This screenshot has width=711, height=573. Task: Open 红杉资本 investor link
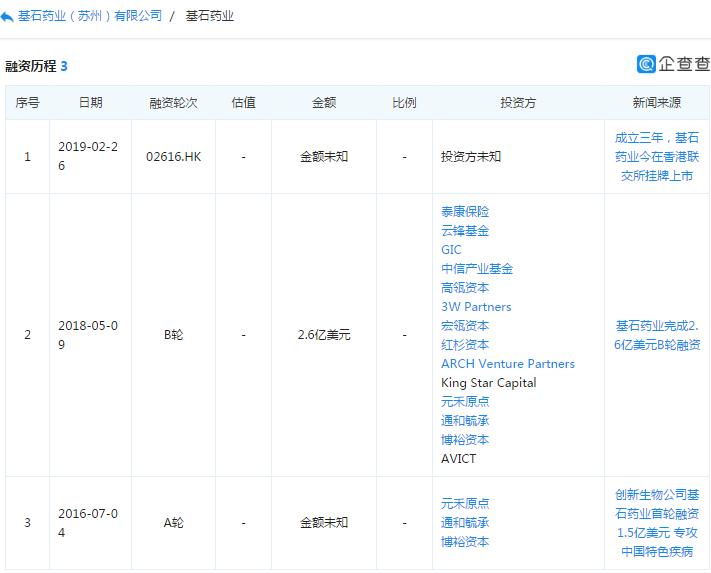coord(465,345)
